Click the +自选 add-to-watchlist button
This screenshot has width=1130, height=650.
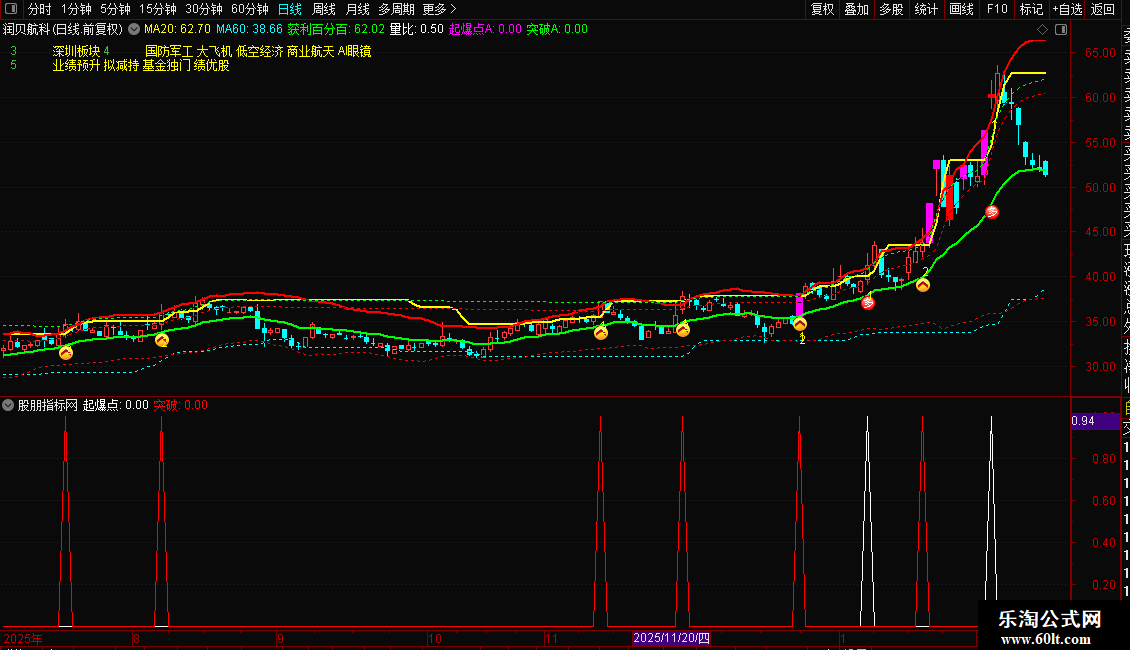click(x=1066, y=9)
